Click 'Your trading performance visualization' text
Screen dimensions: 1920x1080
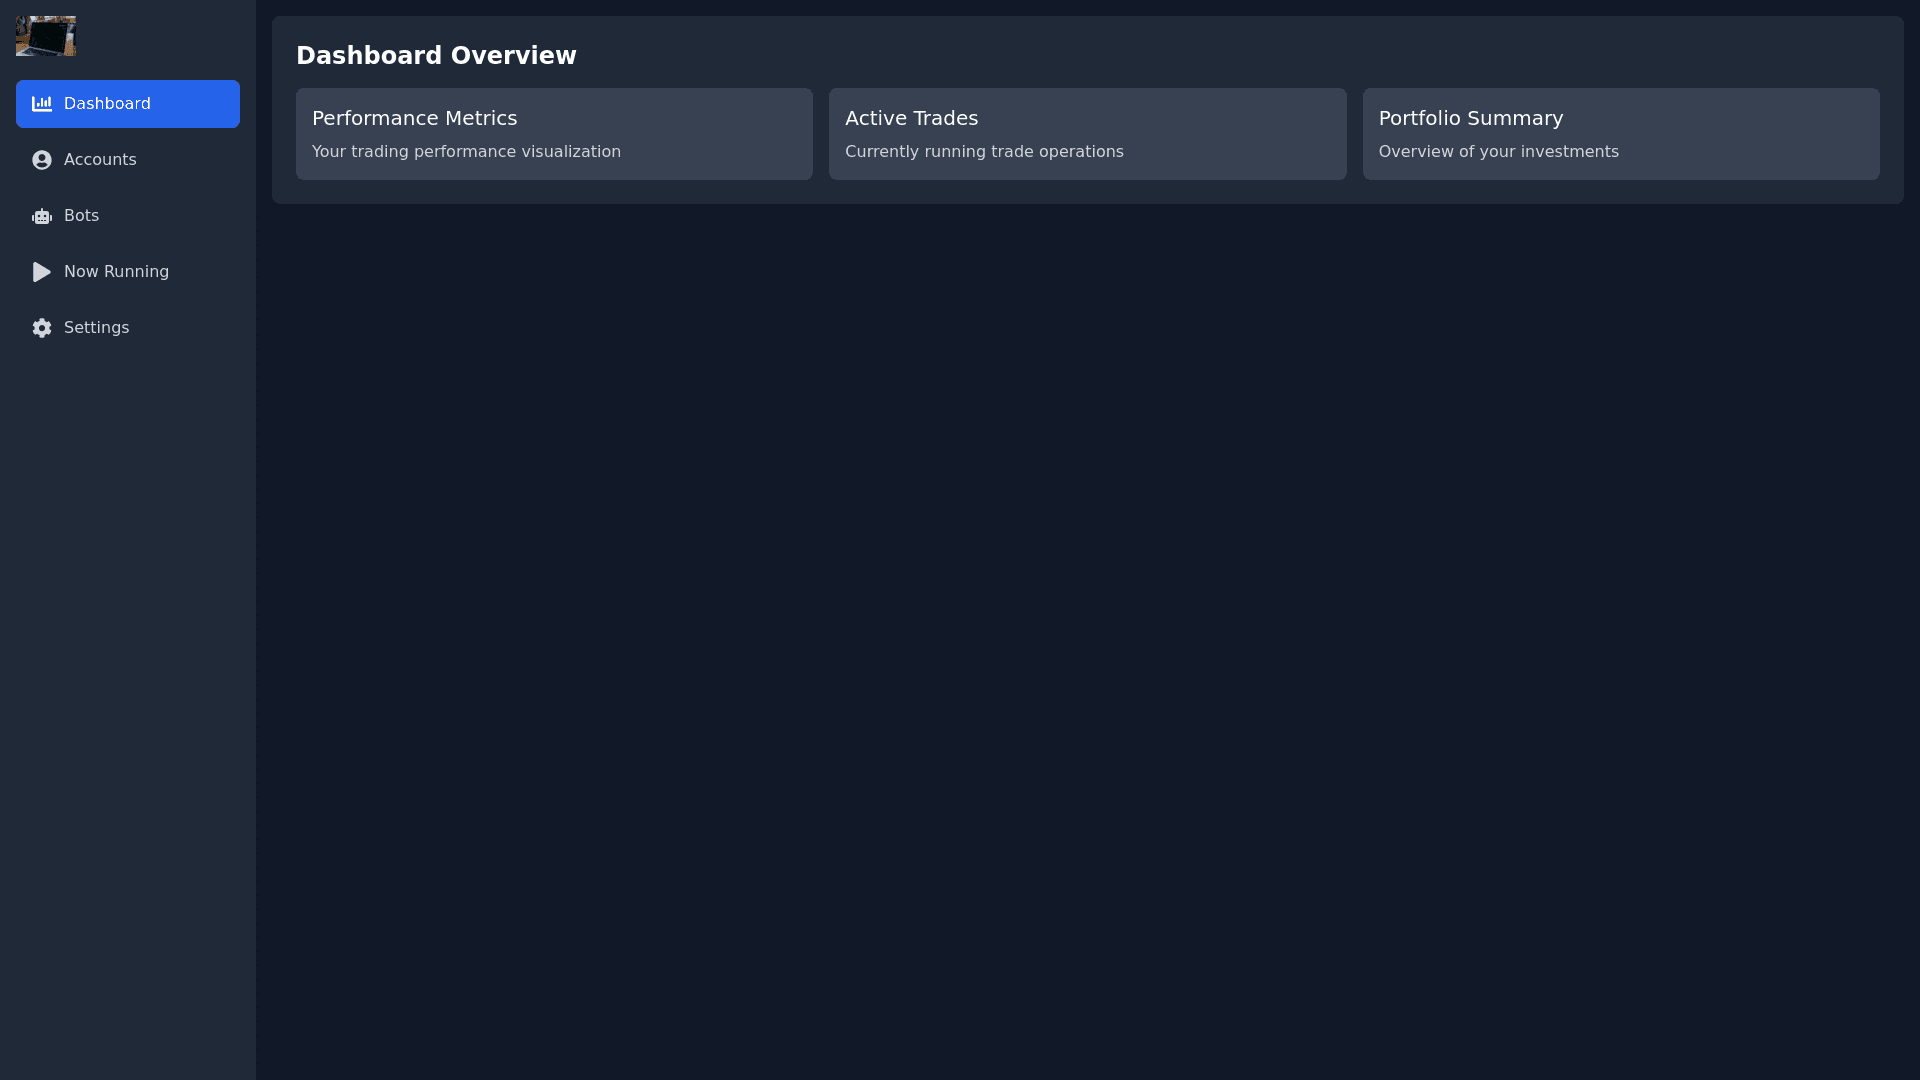466,152
